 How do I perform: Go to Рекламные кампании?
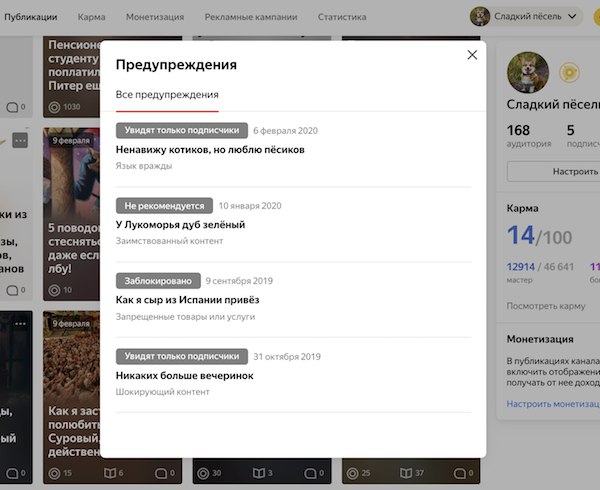pos(251,17)
